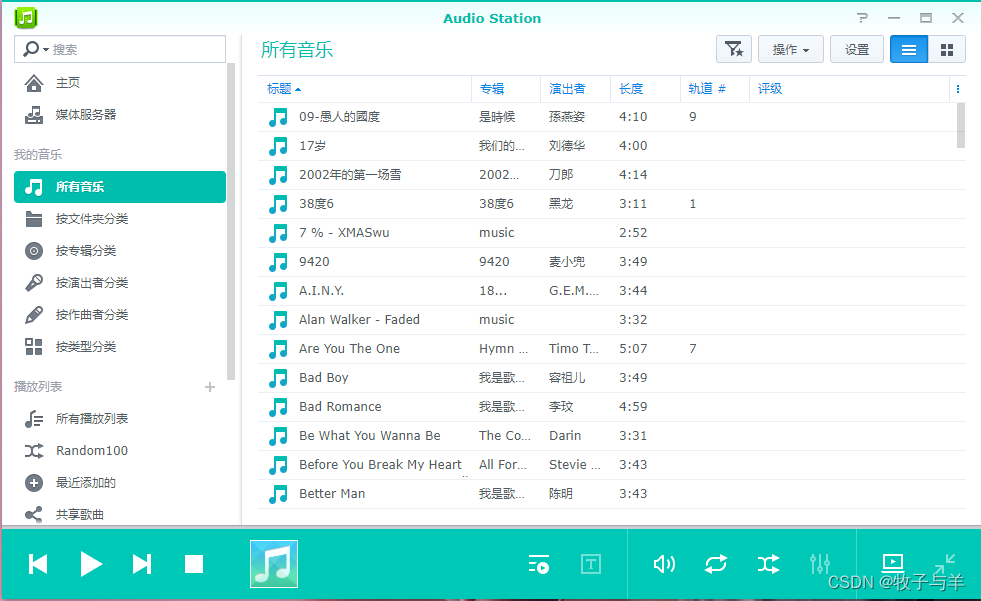Image resolution: width=981 pixels, height=601 pixels.
Task: Click the album art thumbnail in the player
Action: [x=273, y=564]
